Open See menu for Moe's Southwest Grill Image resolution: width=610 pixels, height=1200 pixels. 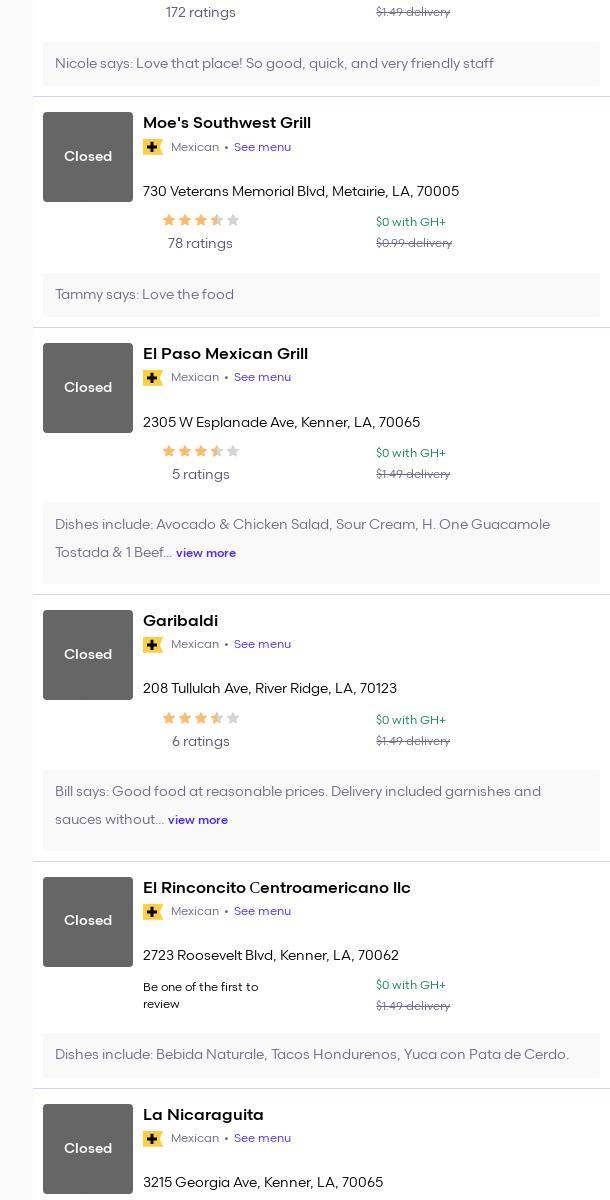tap(262, 147)
